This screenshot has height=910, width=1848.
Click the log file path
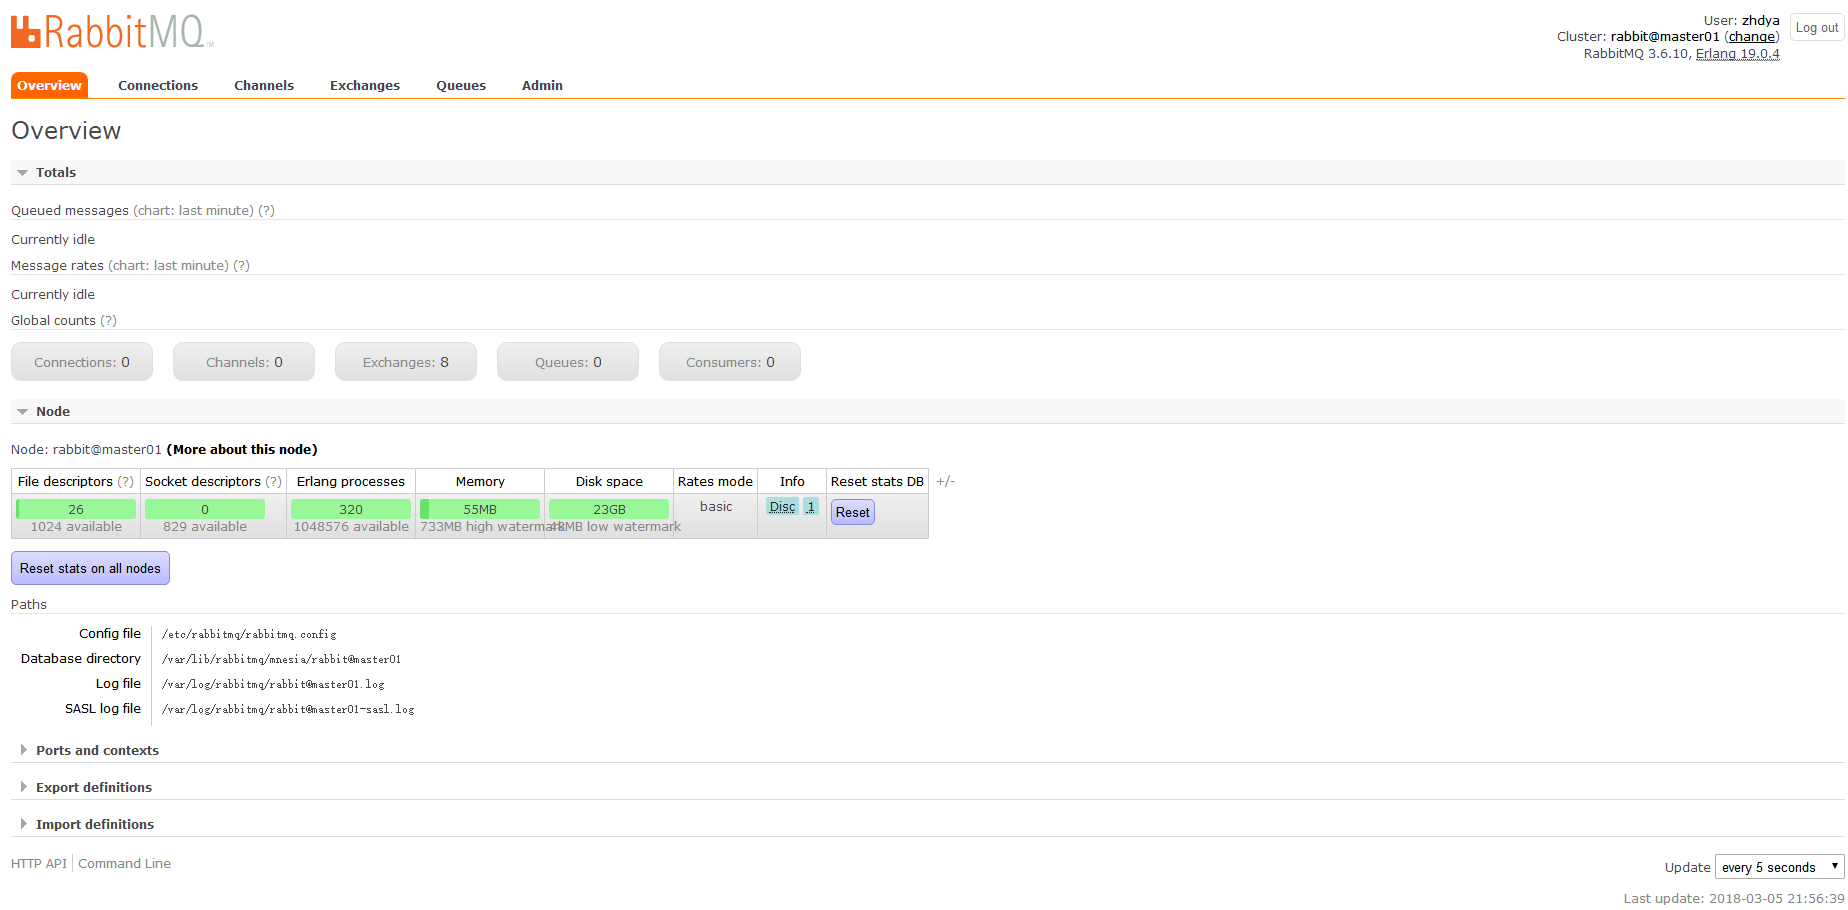[x=273, y=685]
